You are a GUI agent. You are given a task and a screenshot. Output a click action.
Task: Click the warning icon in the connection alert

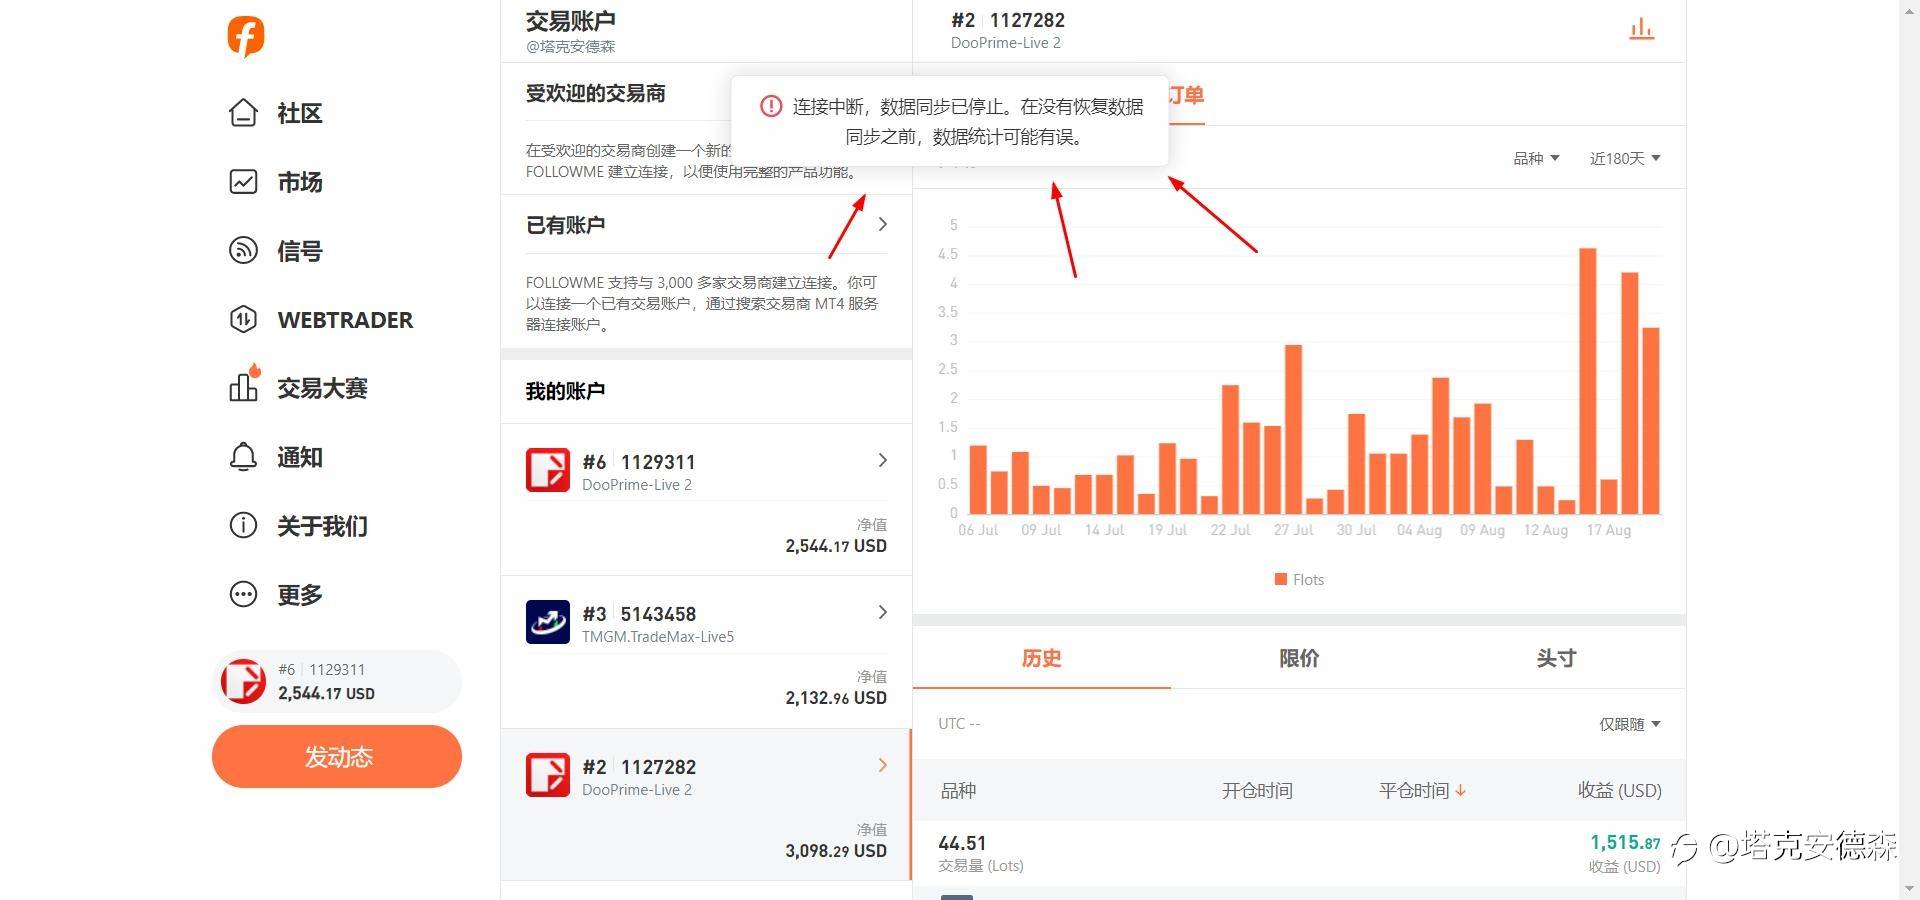click(771, 106)
